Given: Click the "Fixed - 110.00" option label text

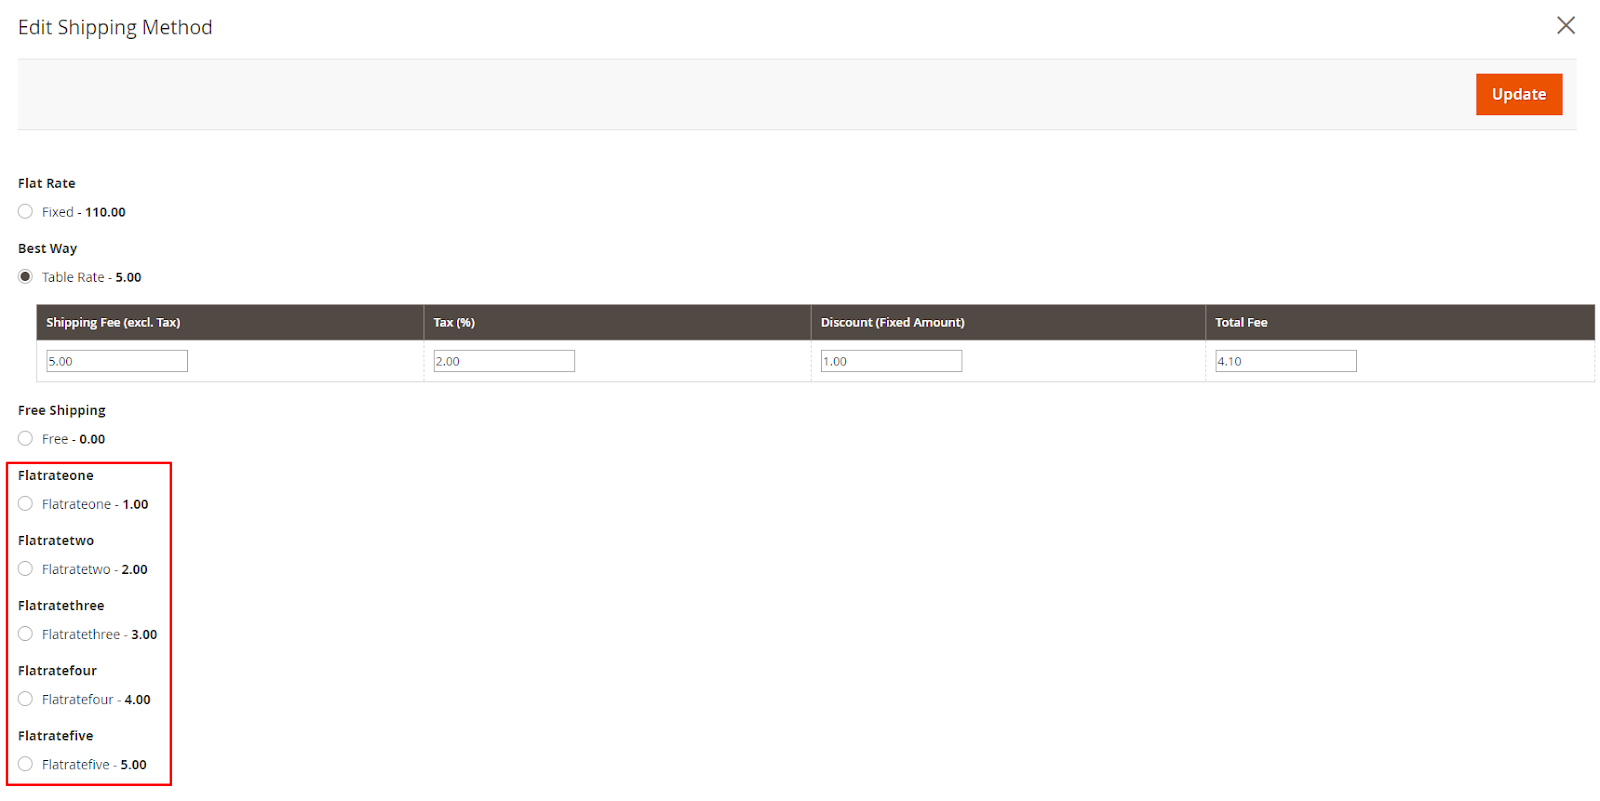Looking at the screenshot, I should (84, 212).
